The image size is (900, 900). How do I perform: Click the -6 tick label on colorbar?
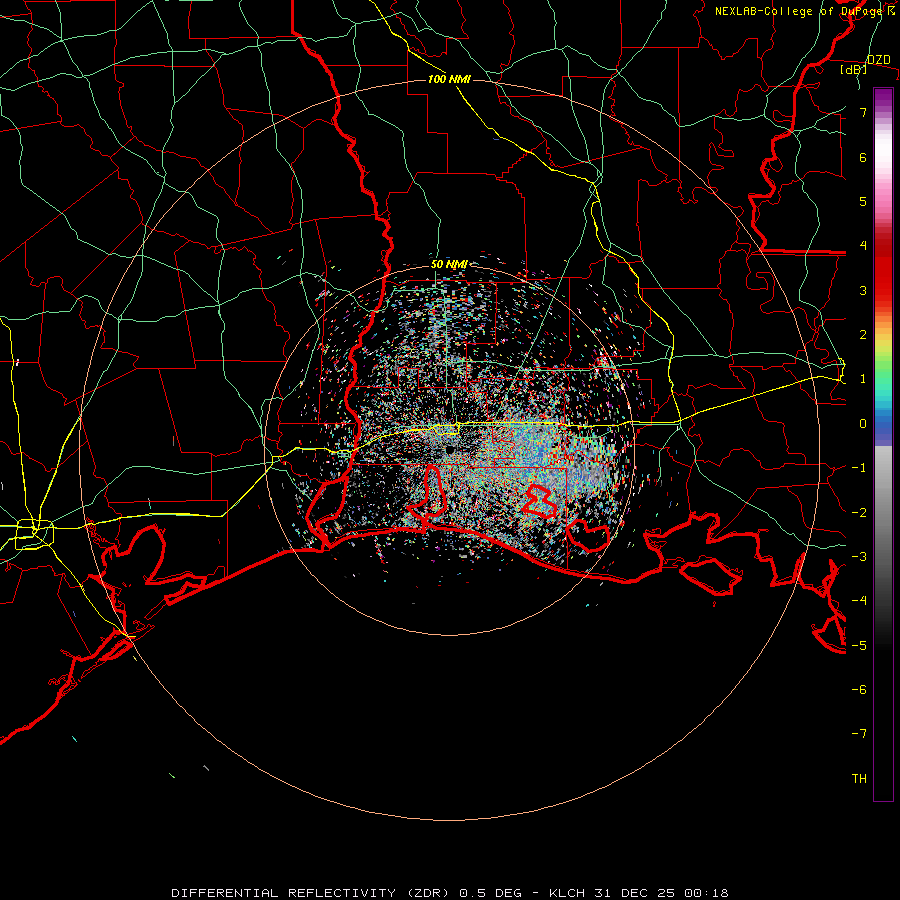(x=859, y=689)
